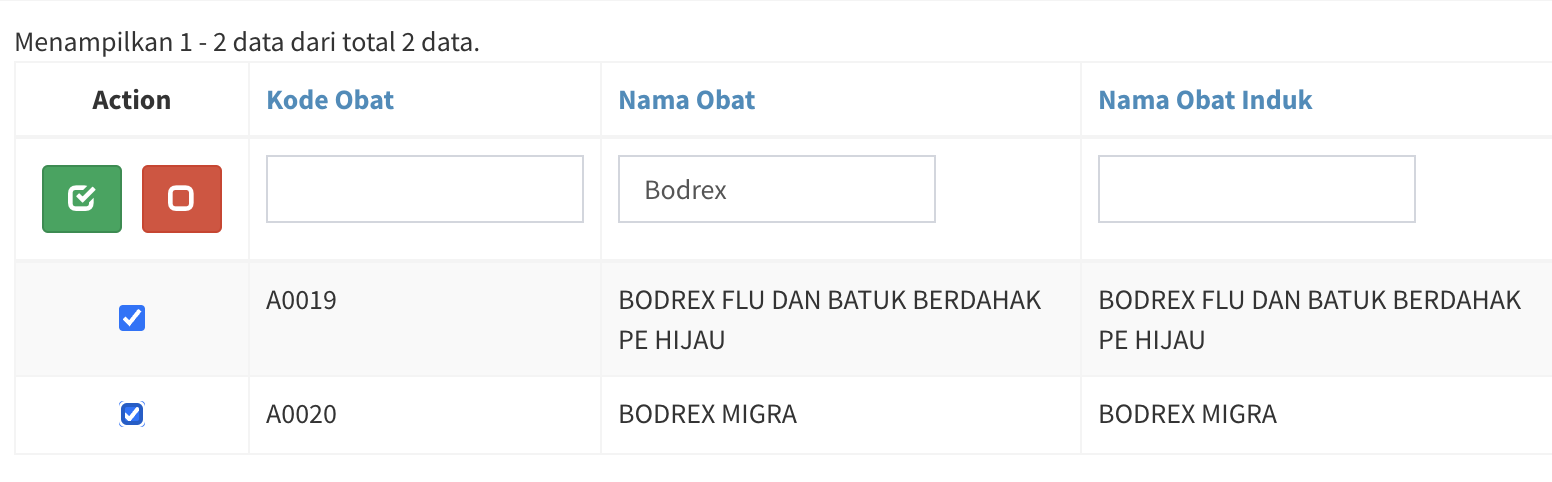
Task: Sort table by Kode Obat header
Action: (330, 100)
